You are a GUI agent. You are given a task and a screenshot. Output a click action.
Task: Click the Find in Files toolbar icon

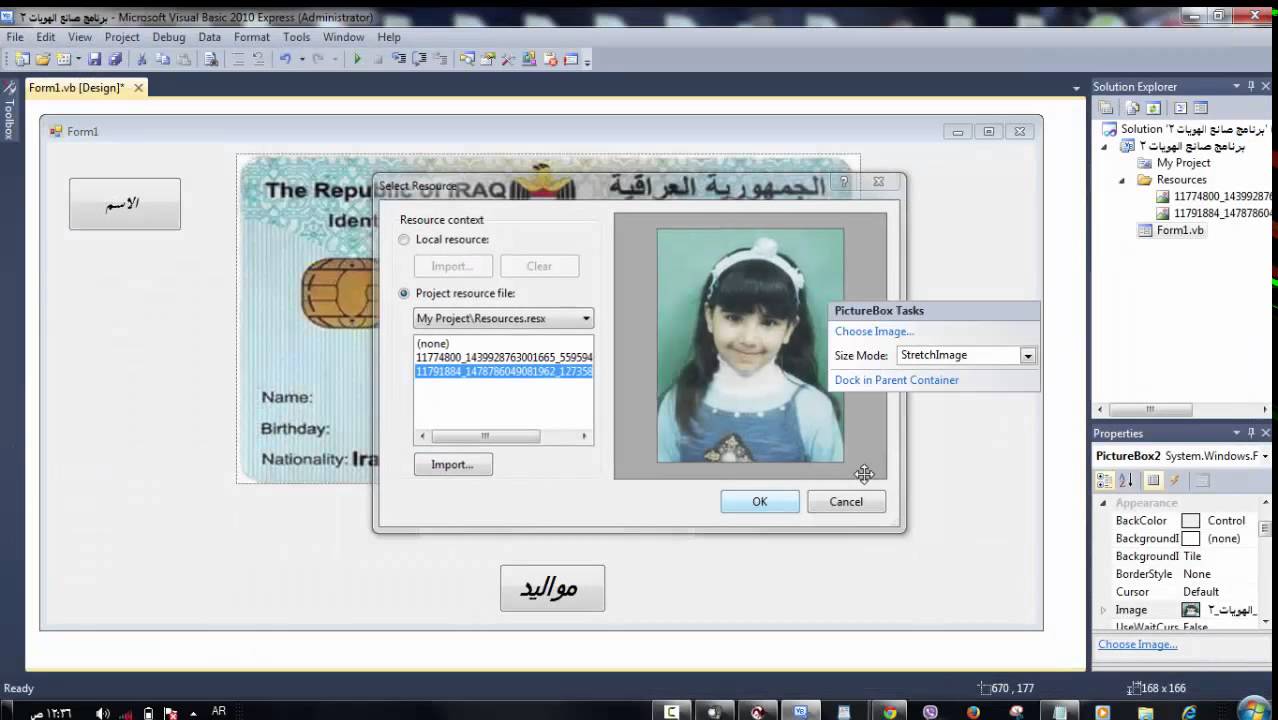tap(211, 59)
